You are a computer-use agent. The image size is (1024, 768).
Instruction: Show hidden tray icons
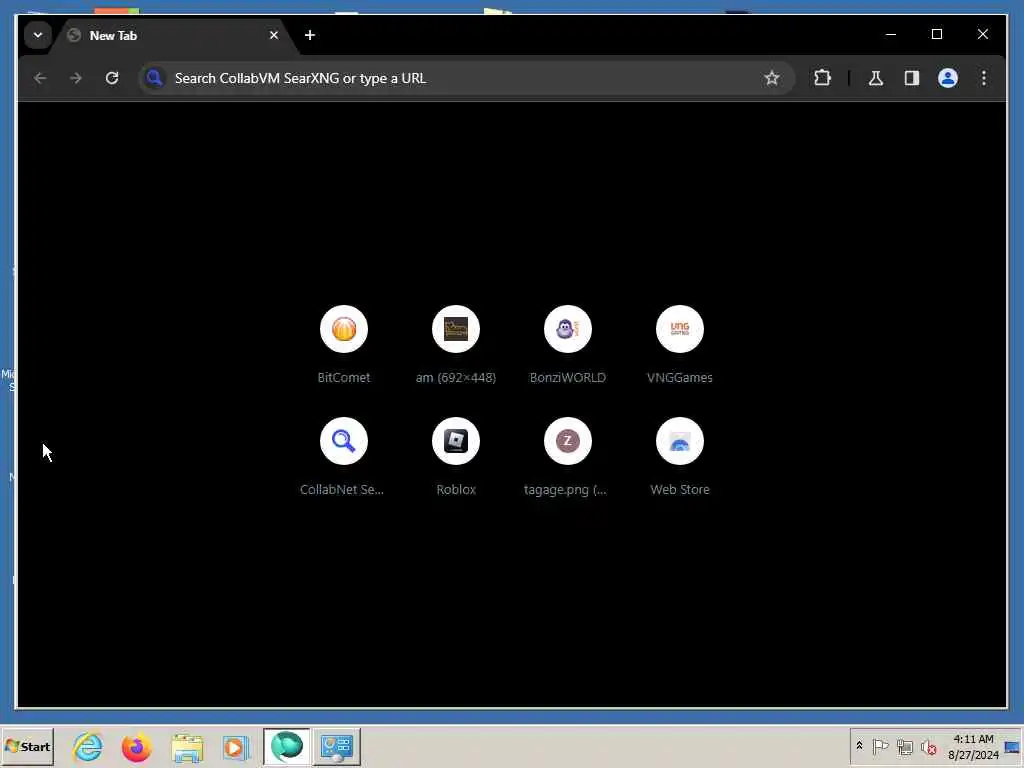859,746
